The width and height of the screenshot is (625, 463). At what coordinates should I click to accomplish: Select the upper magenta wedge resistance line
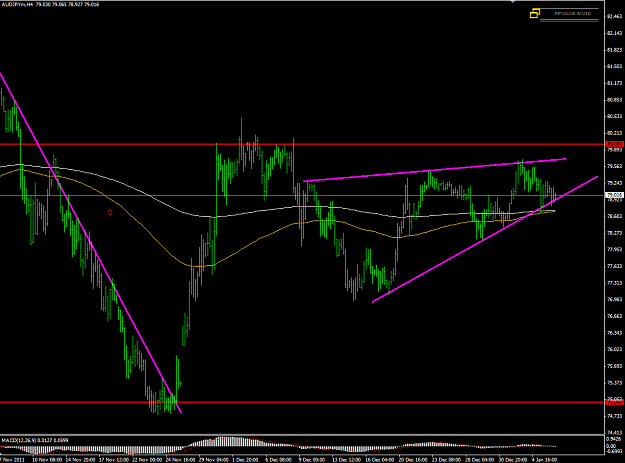point(434,170)
